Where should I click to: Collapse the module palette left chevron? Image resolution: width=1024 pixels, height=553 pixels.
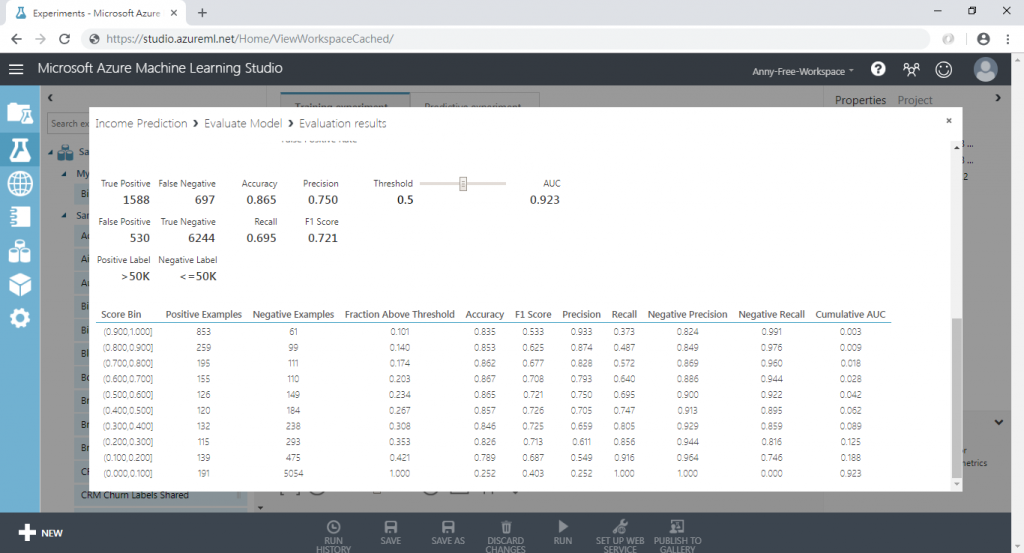click(50, 98)
